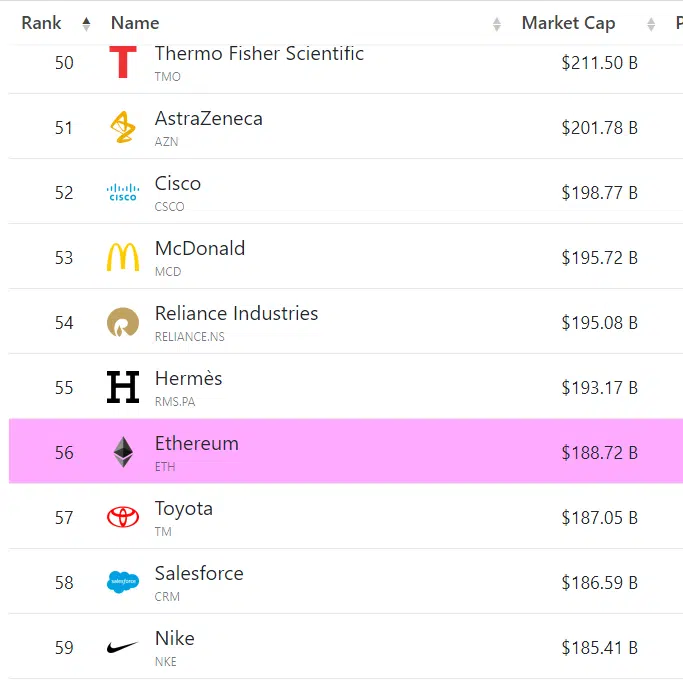This screenshot has width=683, height=681.
Task: Click the Salesforce cloud logo icon
Action: (x=123, y=582)
